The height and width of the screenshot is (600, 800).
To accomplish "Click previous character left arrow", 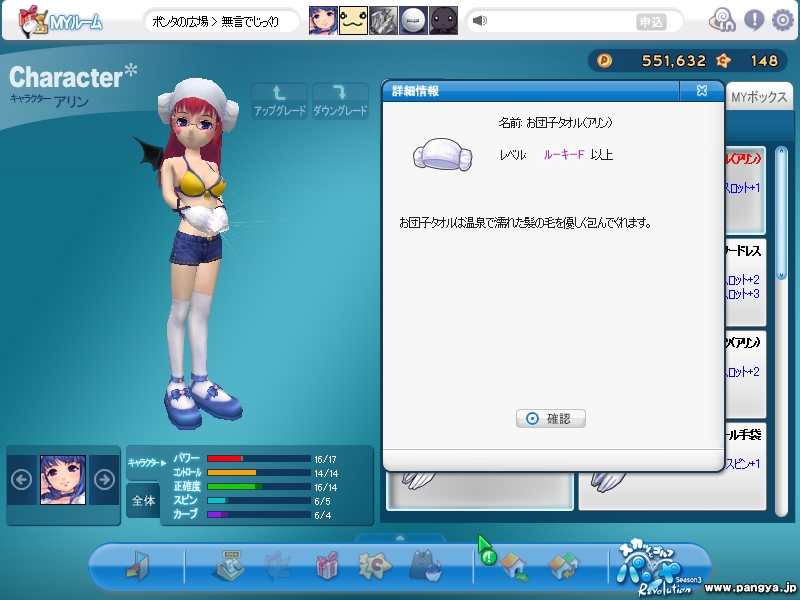I will pyautogui.click(x=21, y=480).
